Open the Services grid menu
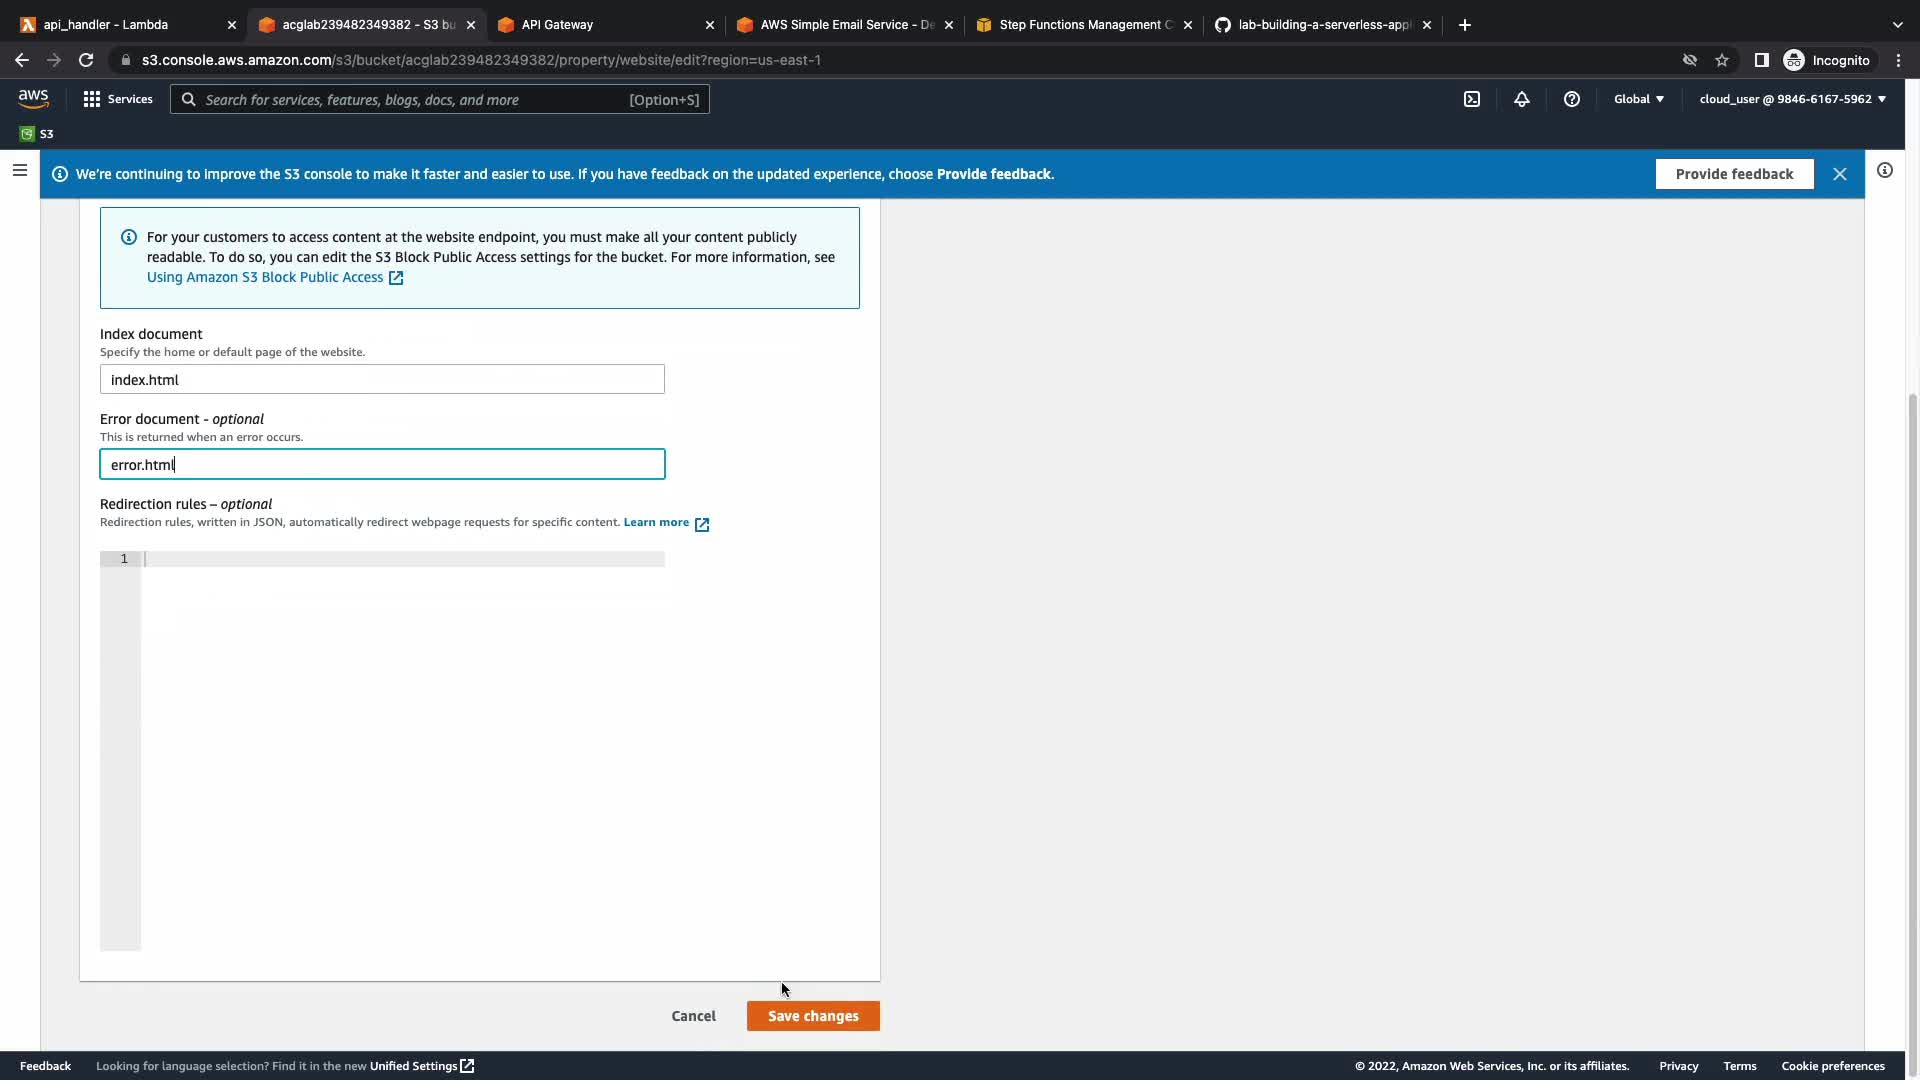 click(x=118, y=99)
